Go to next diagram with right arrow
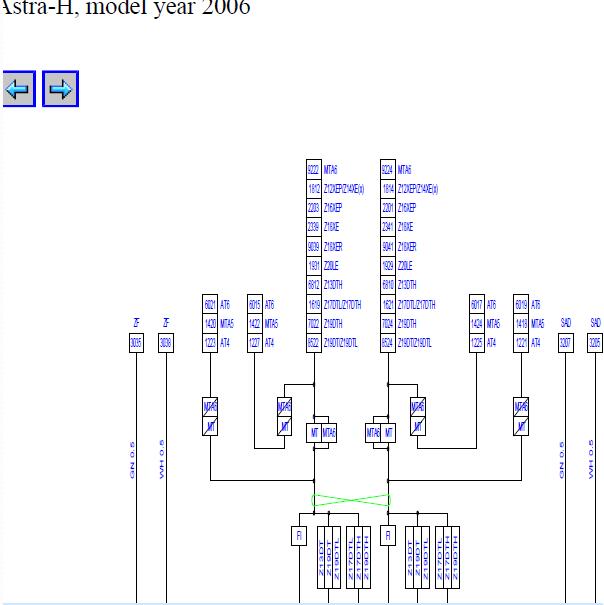604x605 pixels. tap(60, 89)
